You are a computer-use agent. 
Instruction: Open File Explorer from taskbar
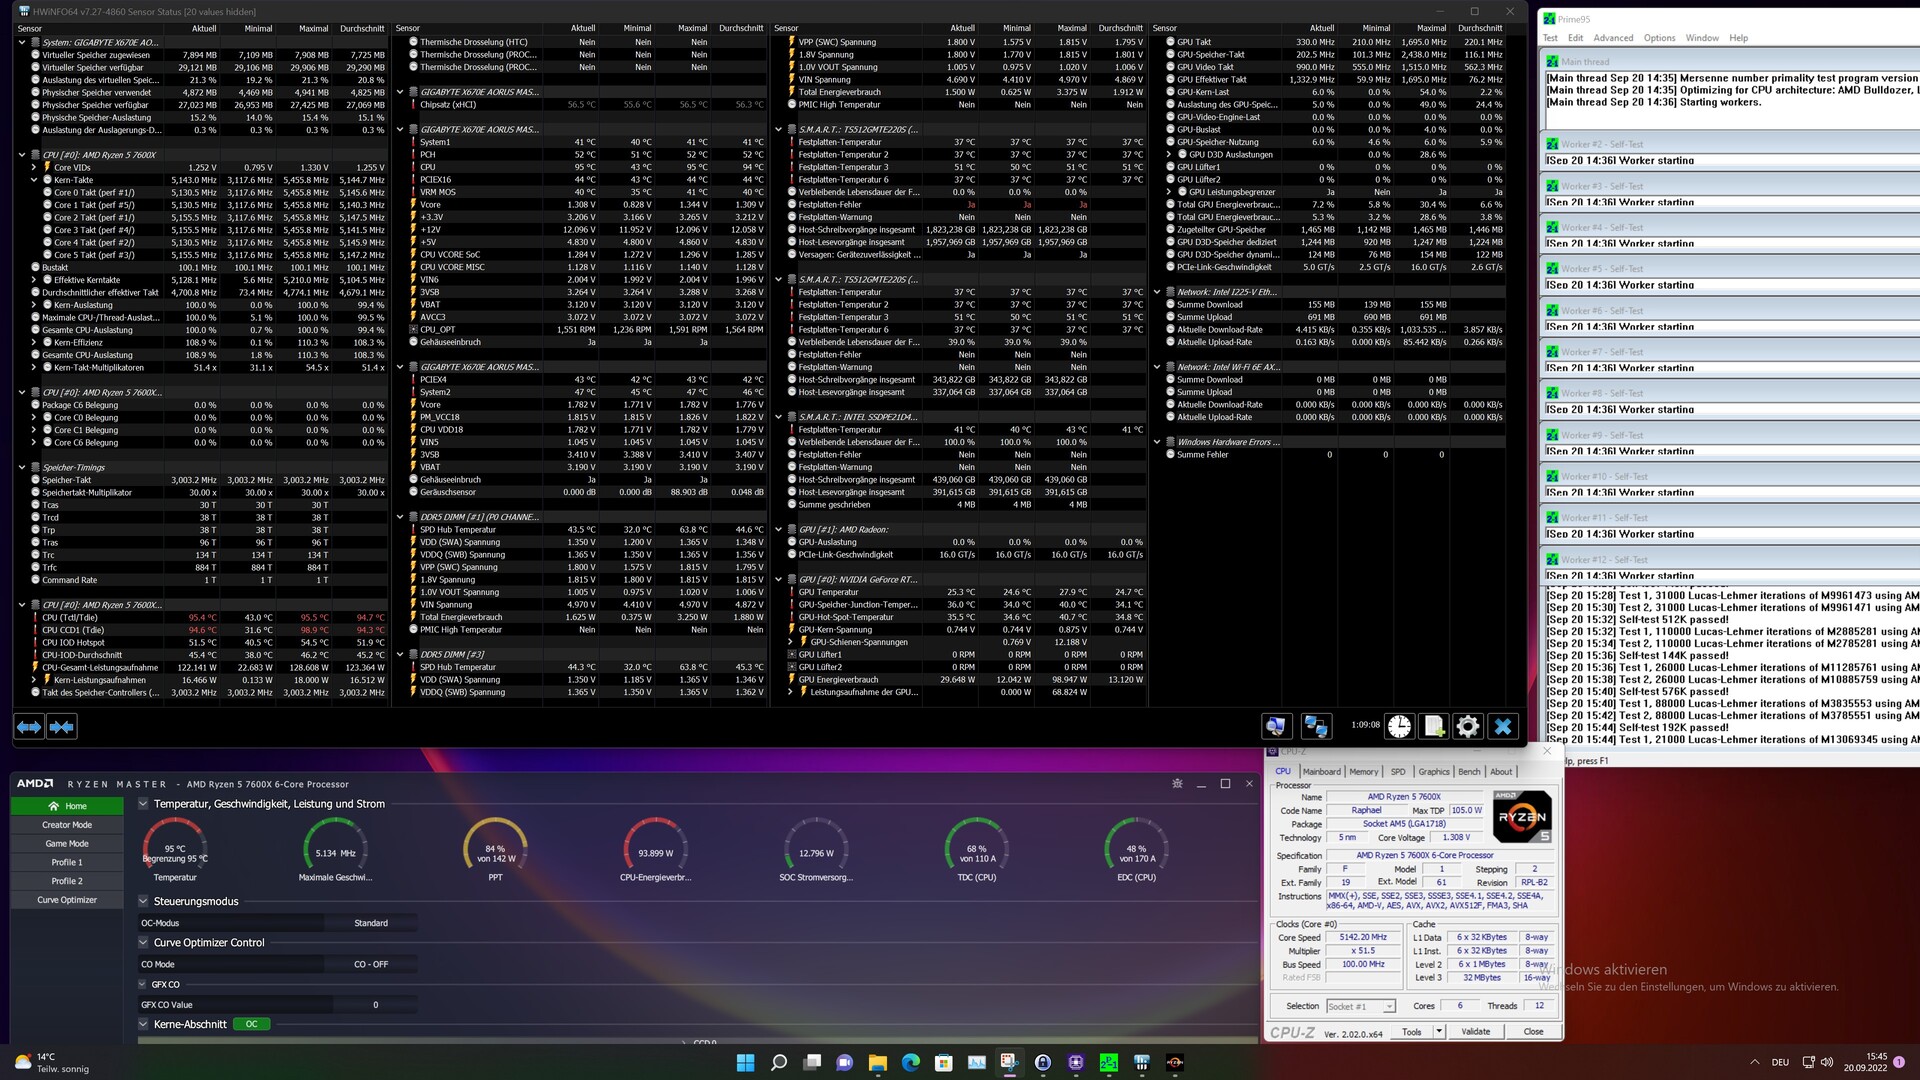(x=878, y=1062)
